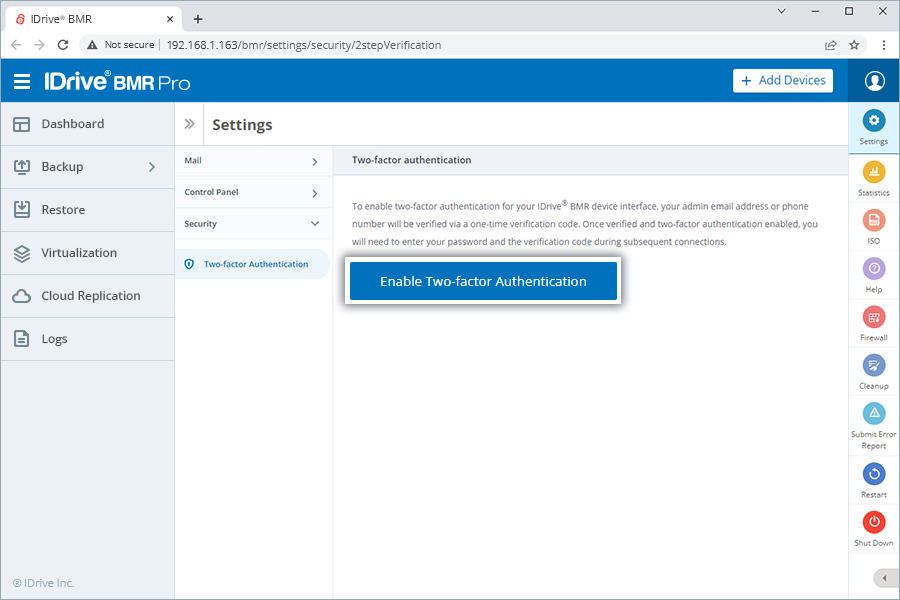Open Submit Error Report icon
The height and width of the screenshot is (600, 900).
(x=874, y=413)
